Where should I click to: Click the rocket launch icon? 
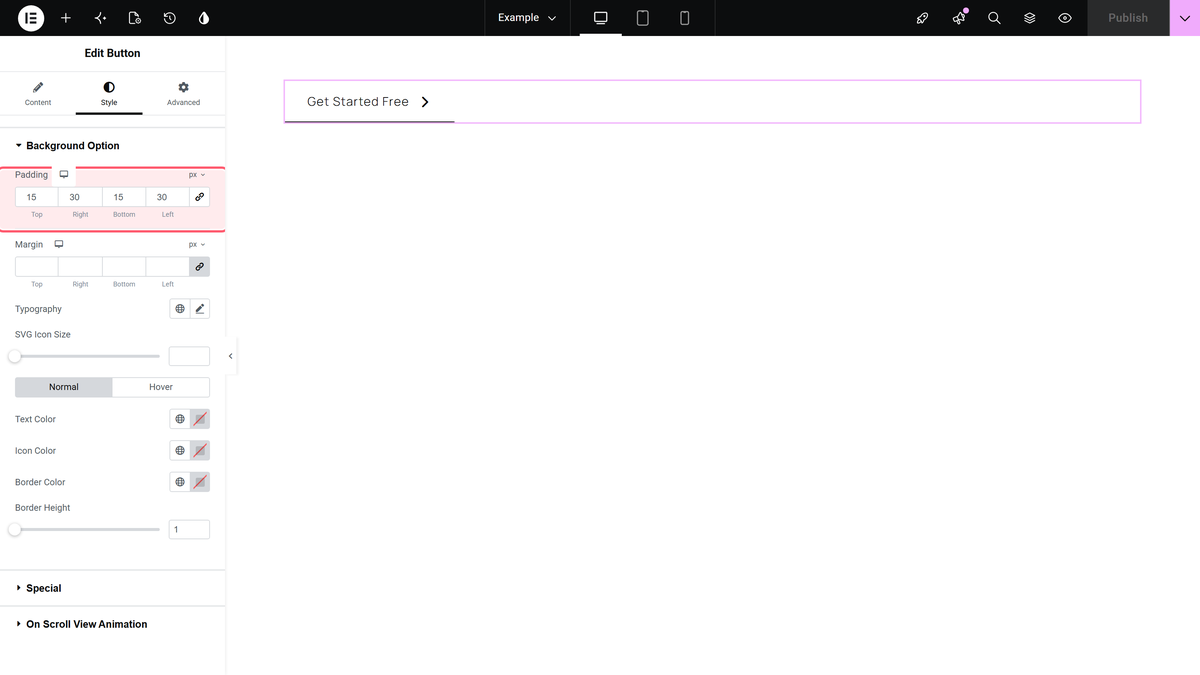pos(922,18)
